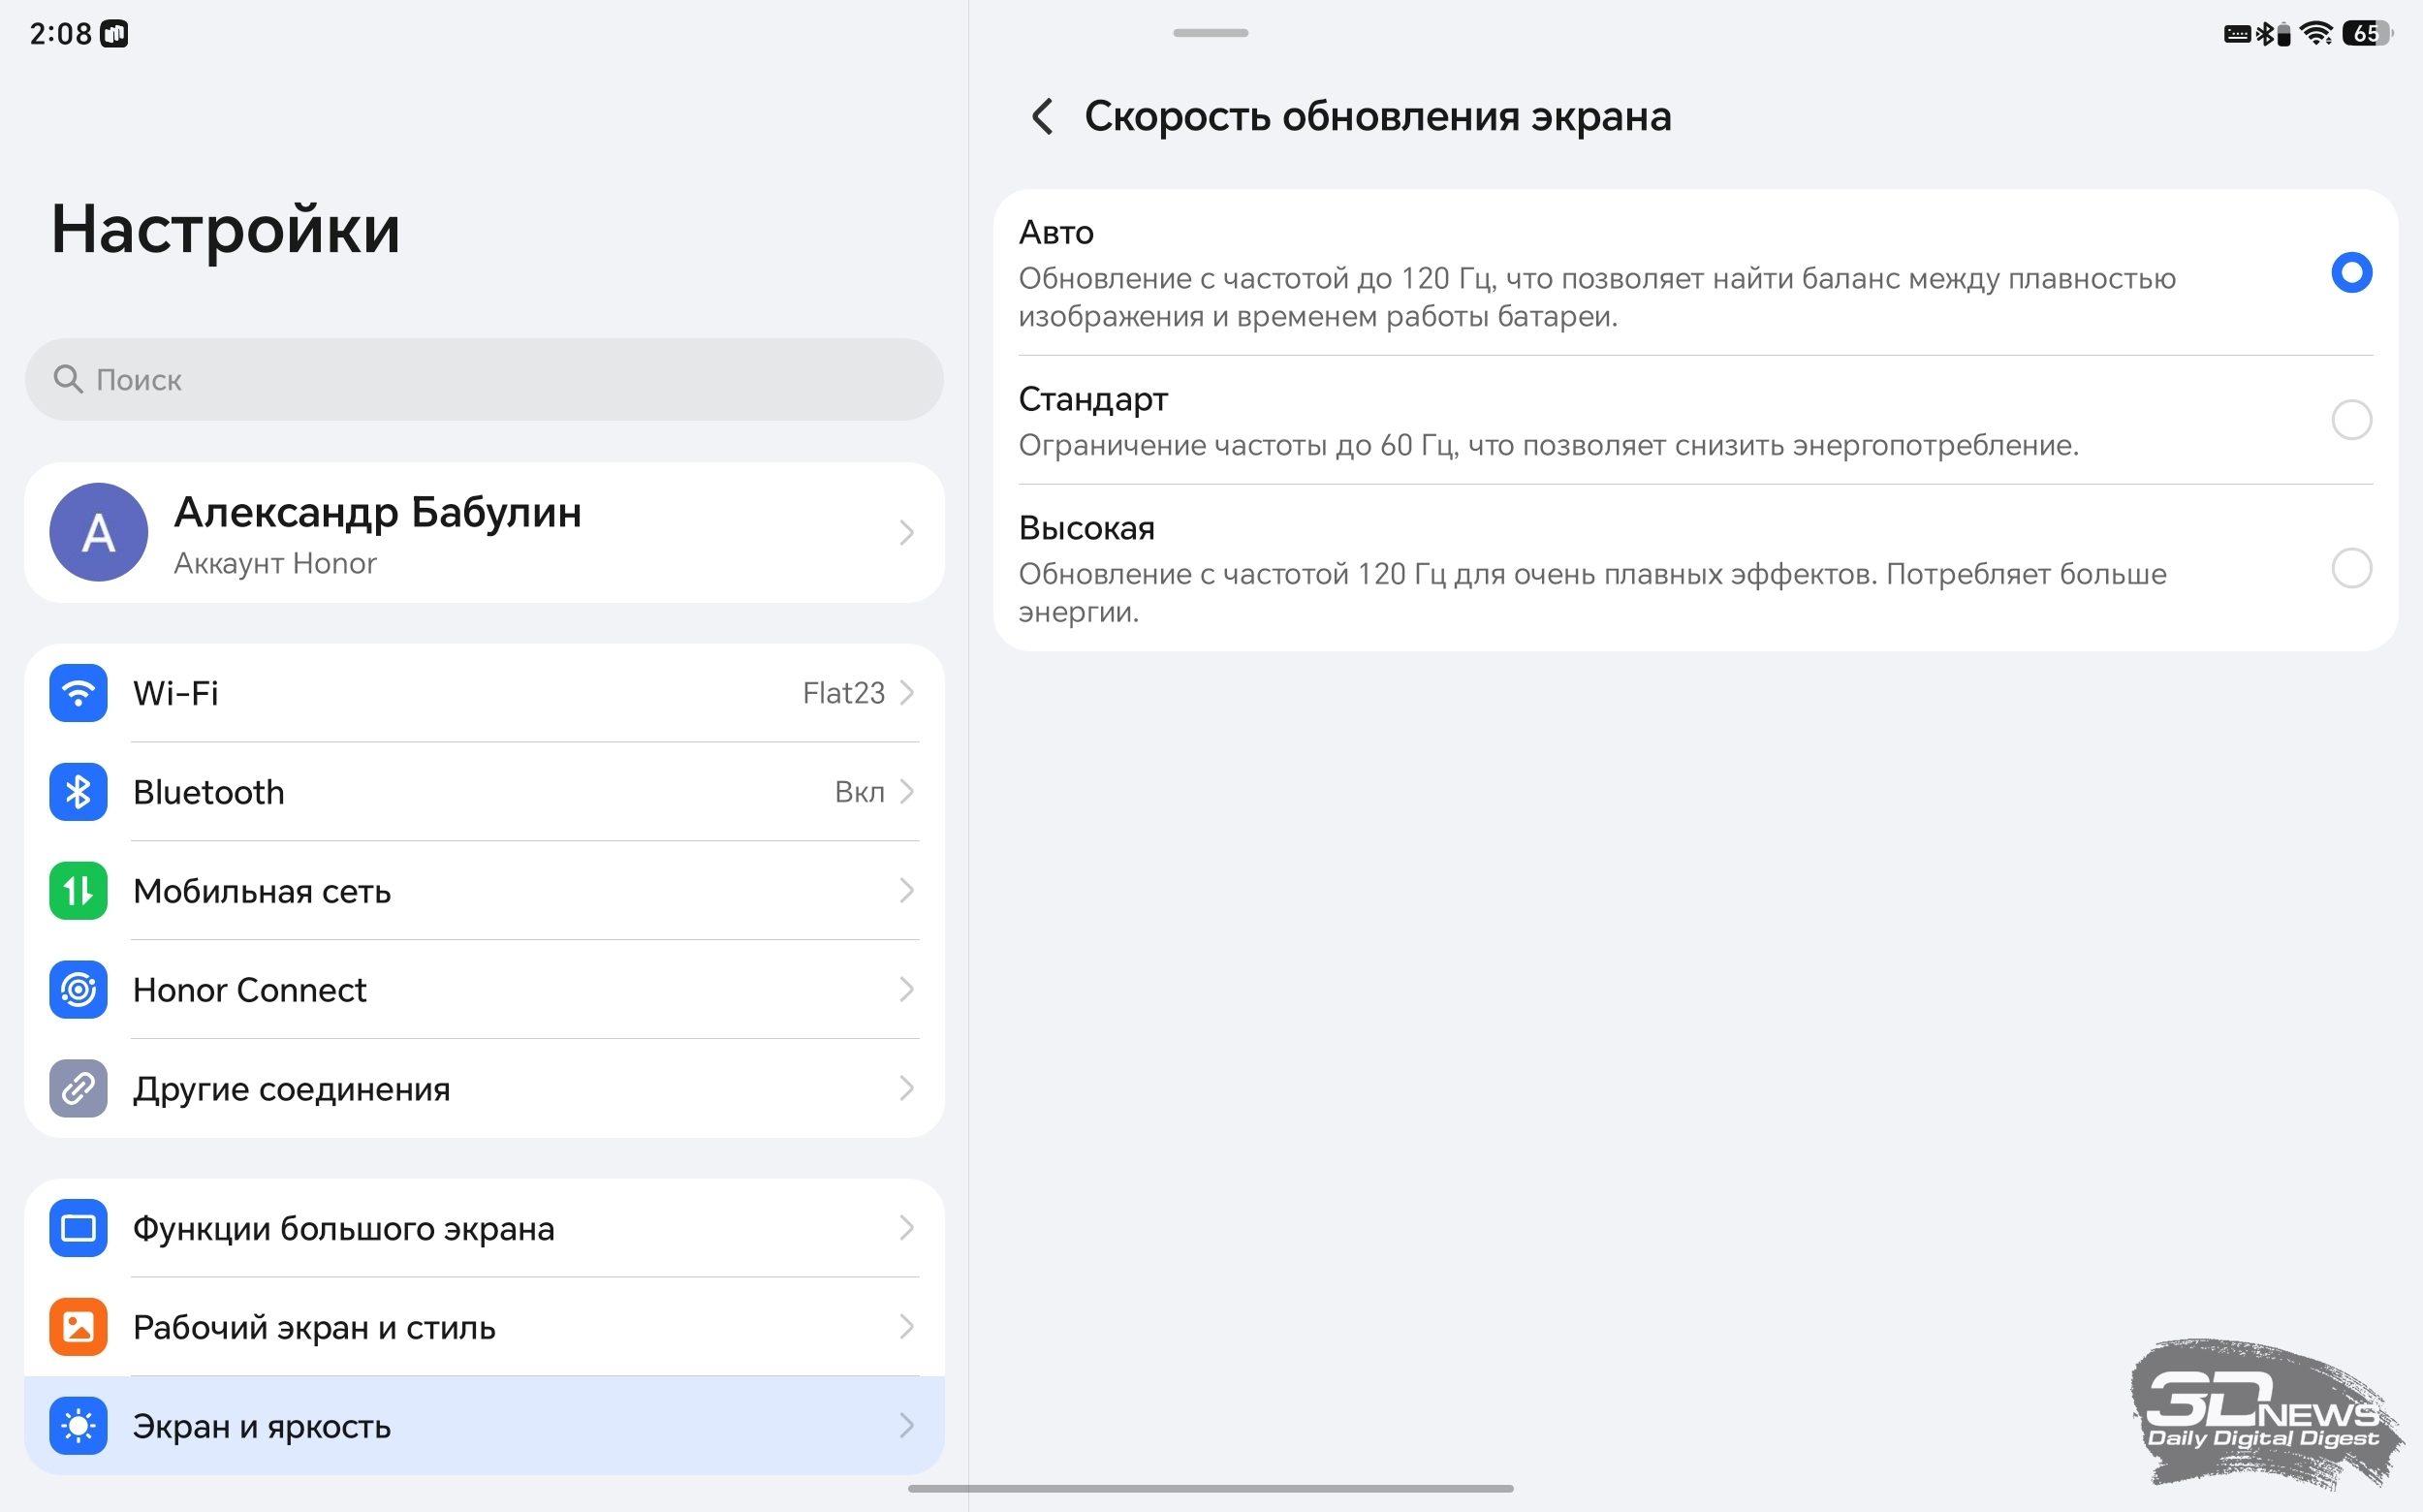Open the Рабочий экран и стиль entry
Viewport: 2423px width, 1512px height.
pos(484,1327)
